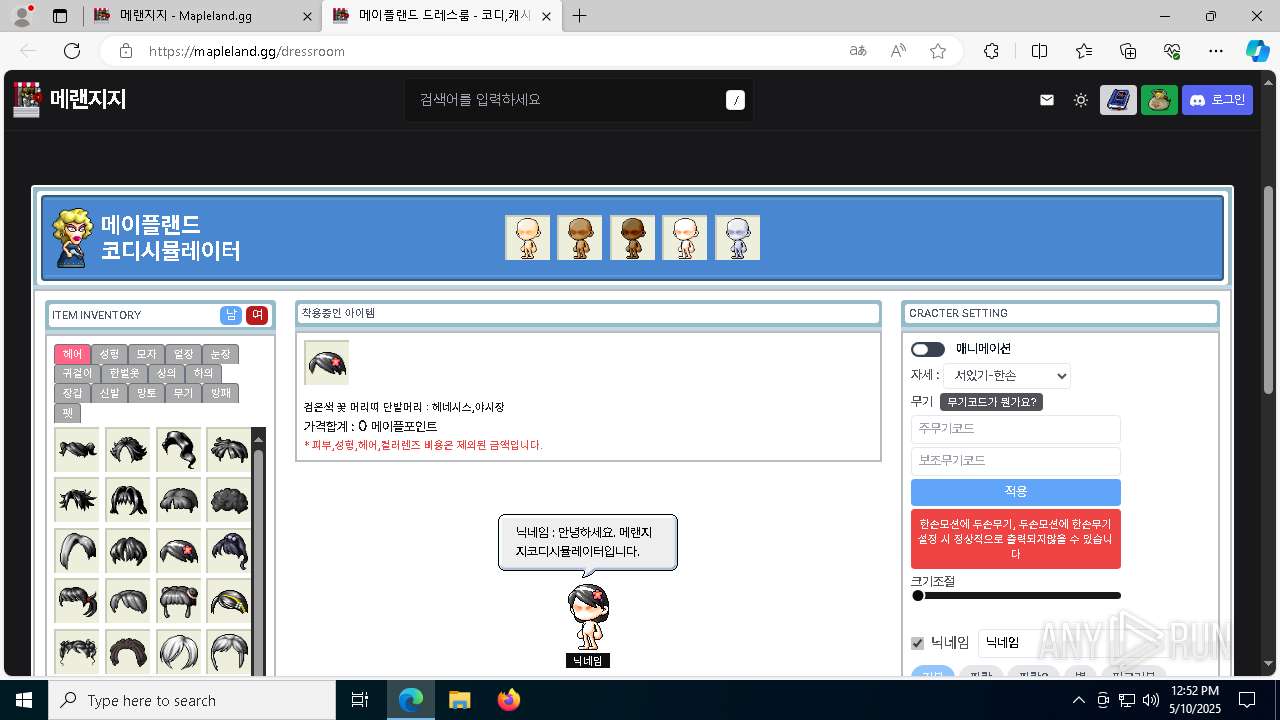Image resolution: width=1280 pixels, height=720 pixels.
Task: Switch to the 얼장 category tab
Action: (183, 354)
